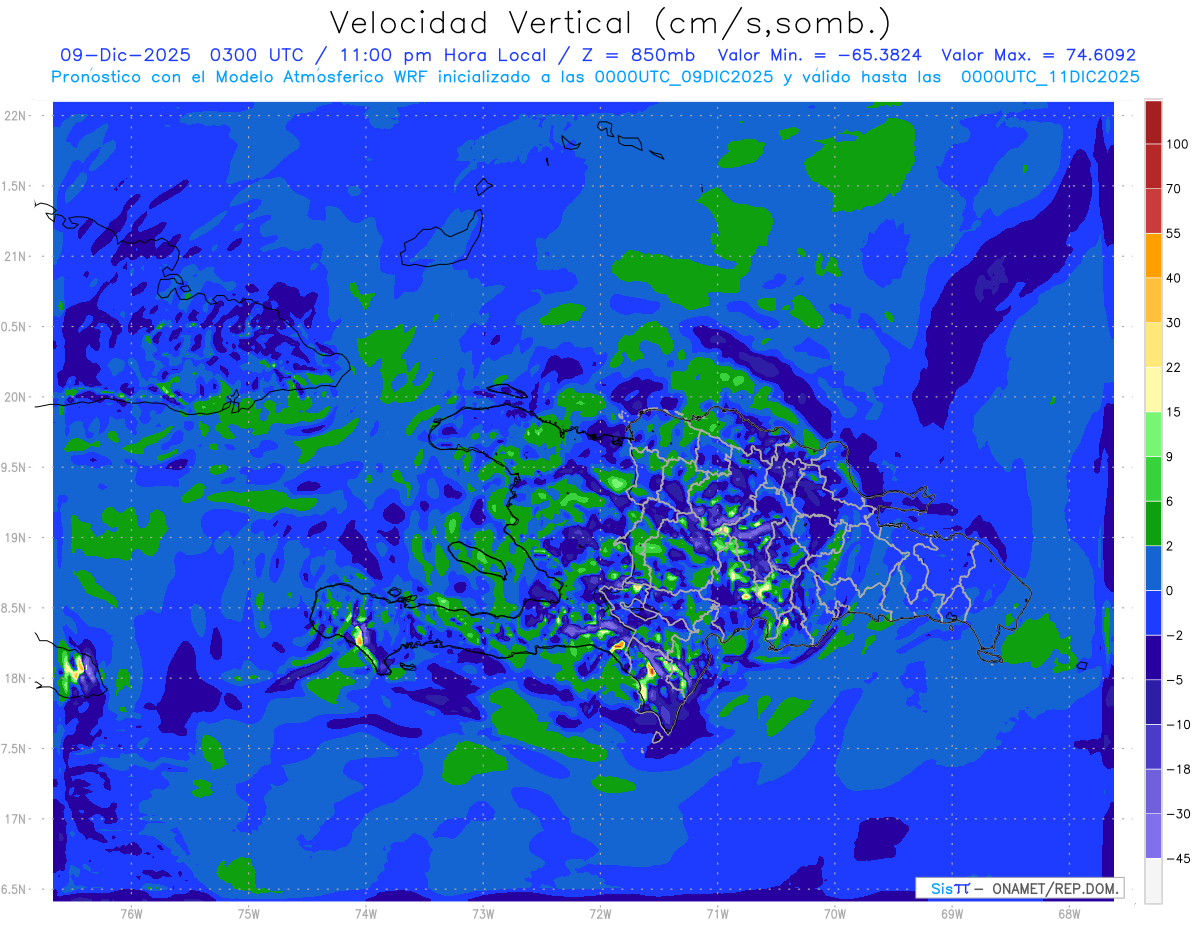Click the colorbar label '40'
This screenshot has height=927, width=1200.
pos(1174,277)
